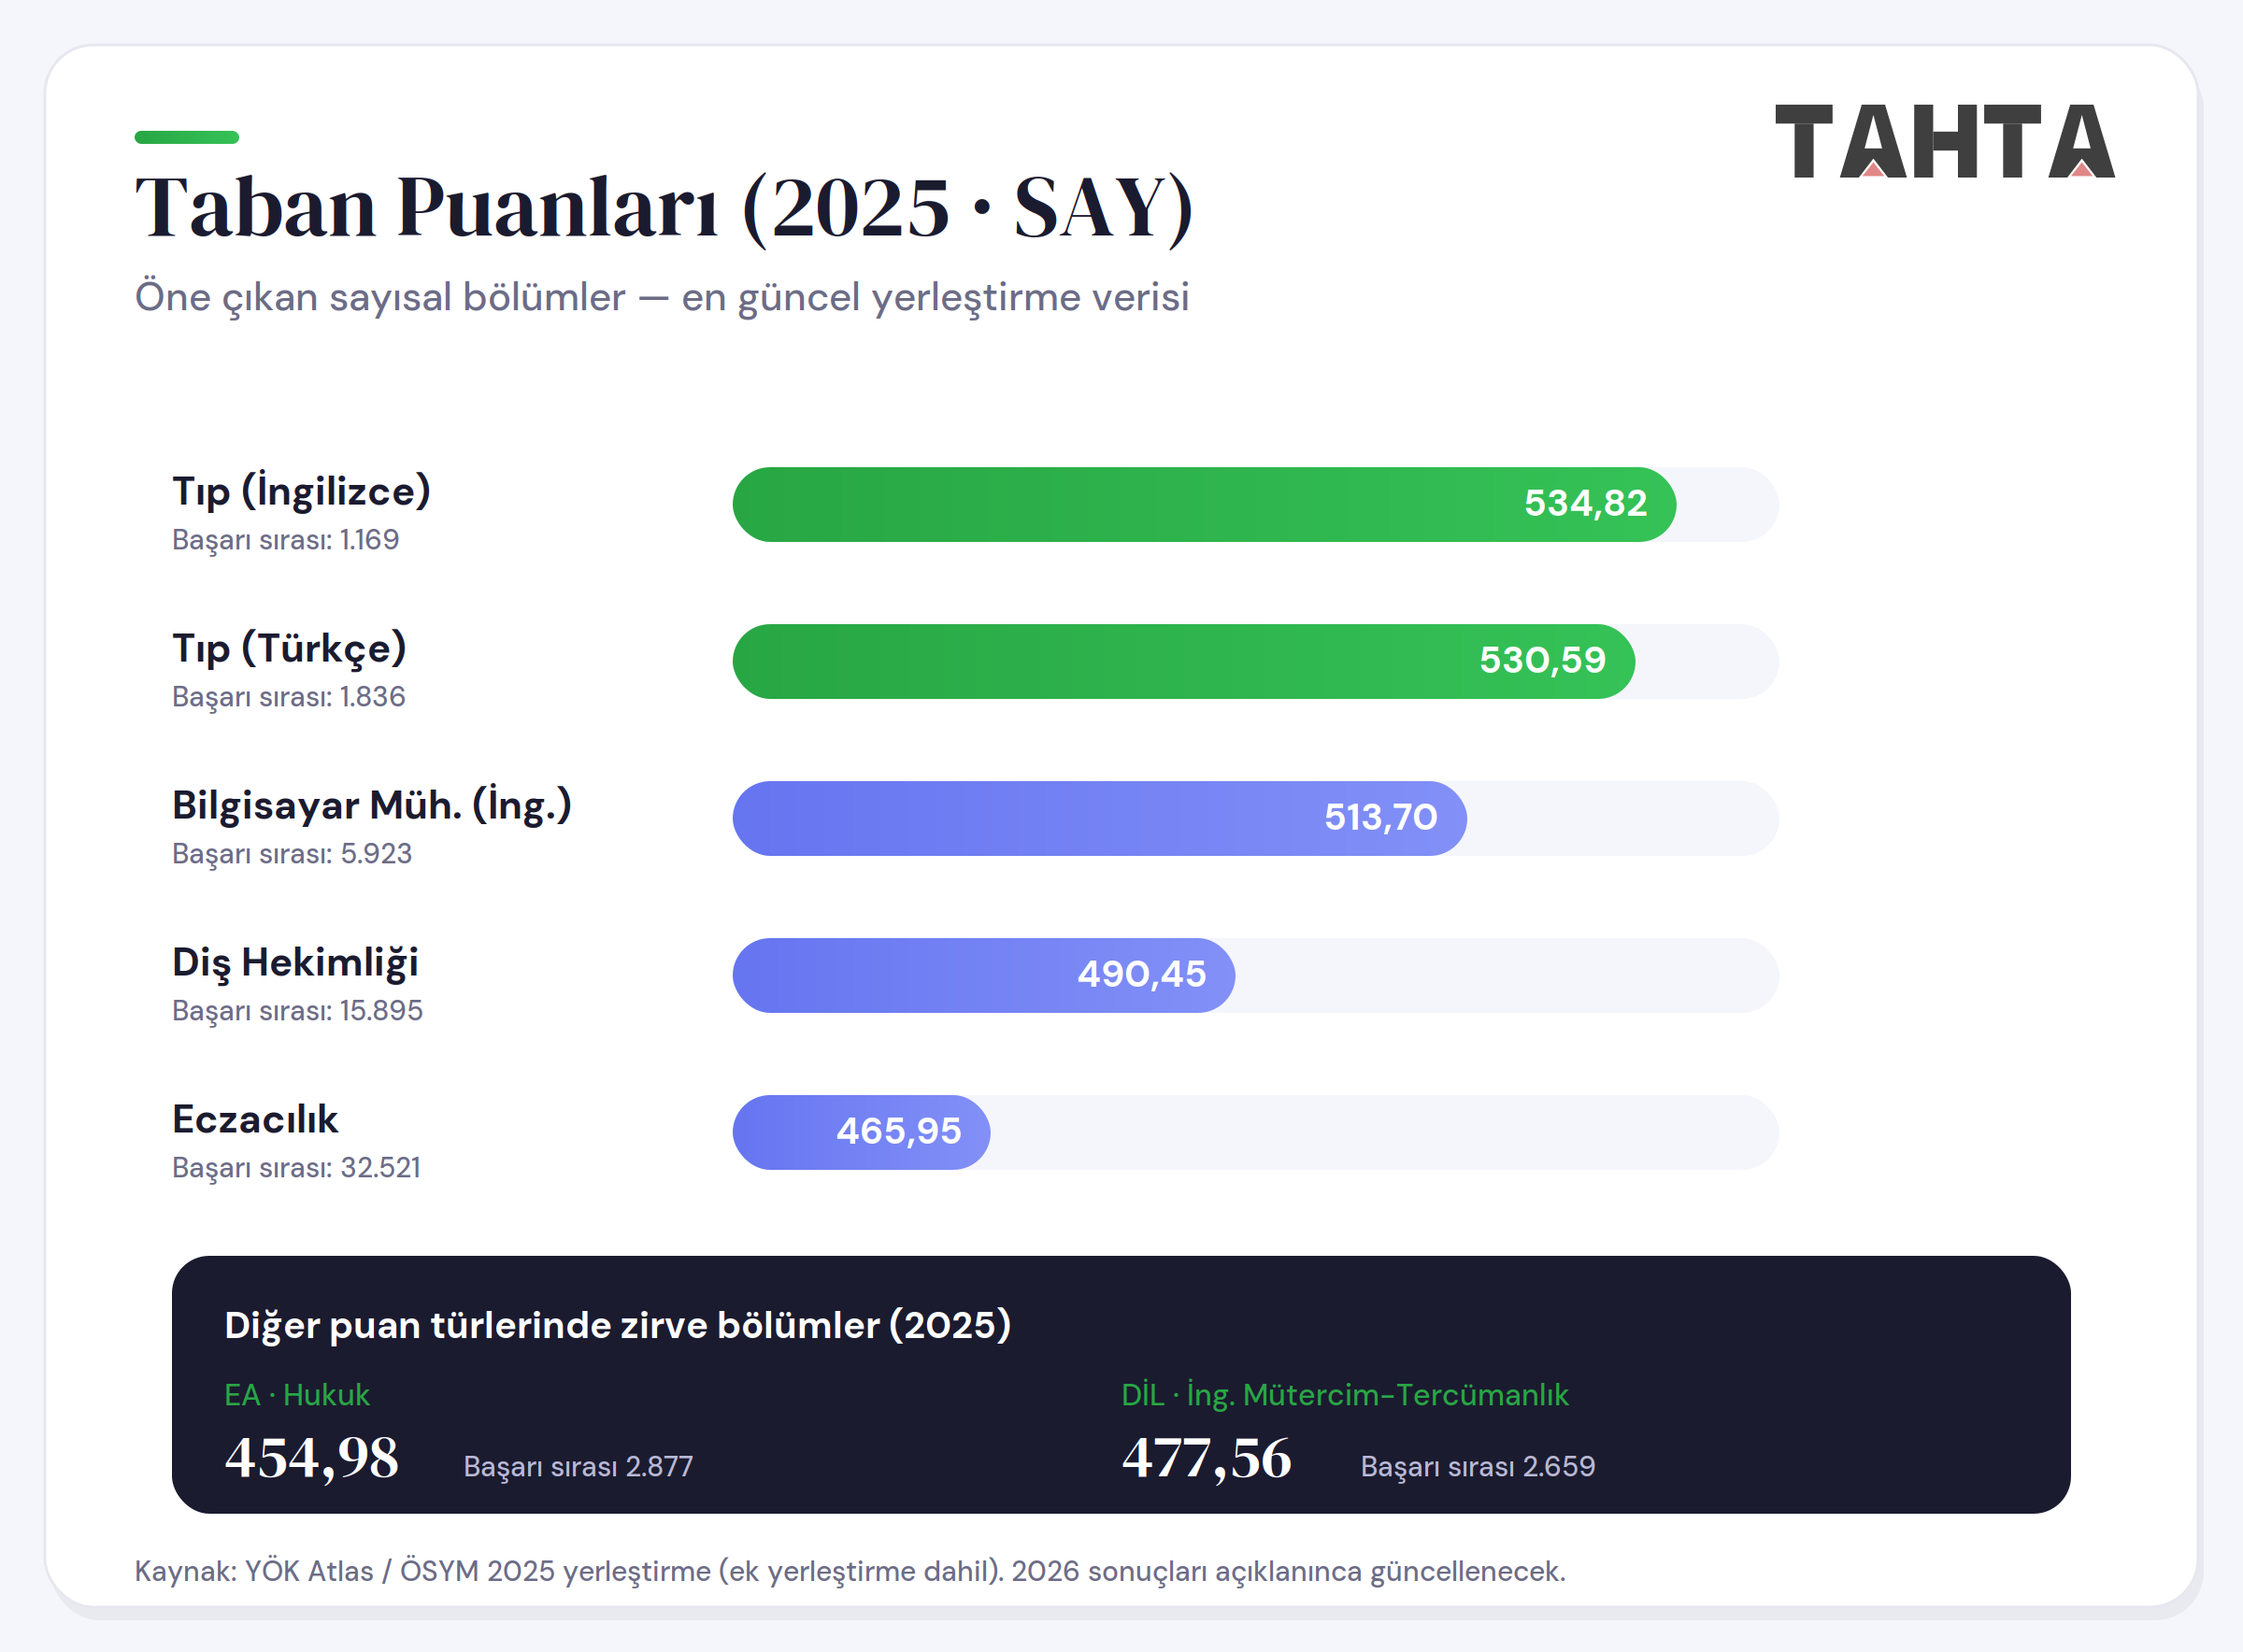Click the Diş Hekimliği 490,45 bar
The width and height of the screenshot is (2243, 1652).
(x=984, y=975)
